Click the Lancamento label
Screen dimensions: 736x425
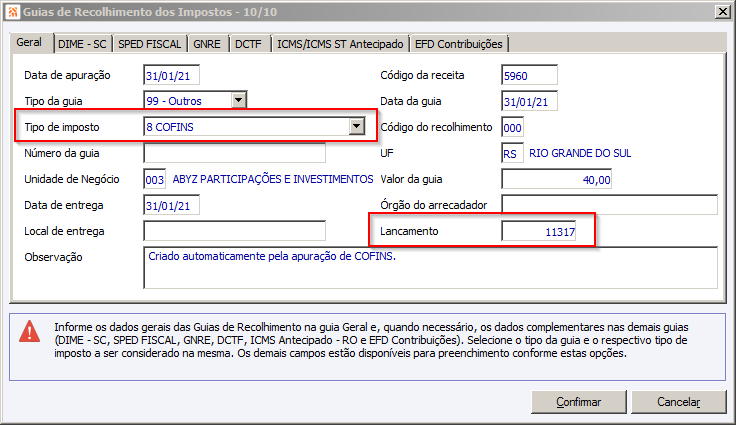coord(409,231)
